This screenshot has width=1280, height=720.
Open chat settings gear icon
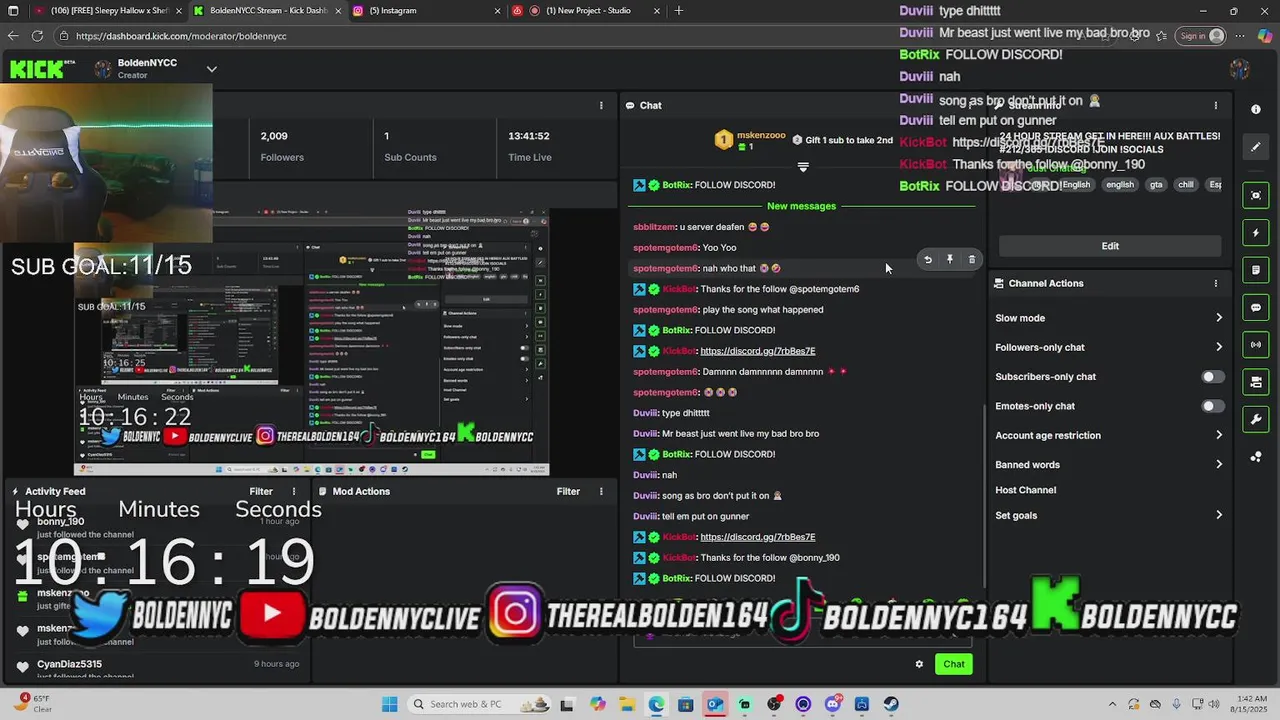(x=919, y=664)
